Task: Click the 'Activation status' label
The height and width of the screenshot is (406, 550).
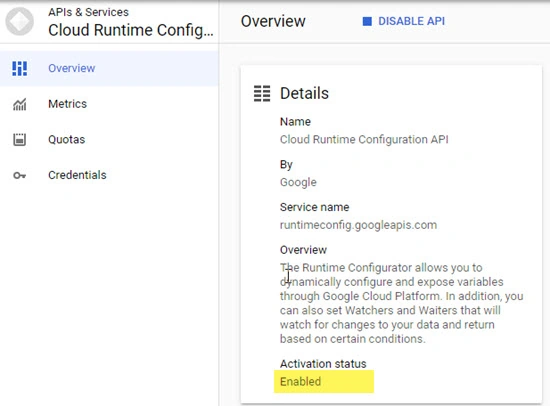Action: [x=323, y=364]
